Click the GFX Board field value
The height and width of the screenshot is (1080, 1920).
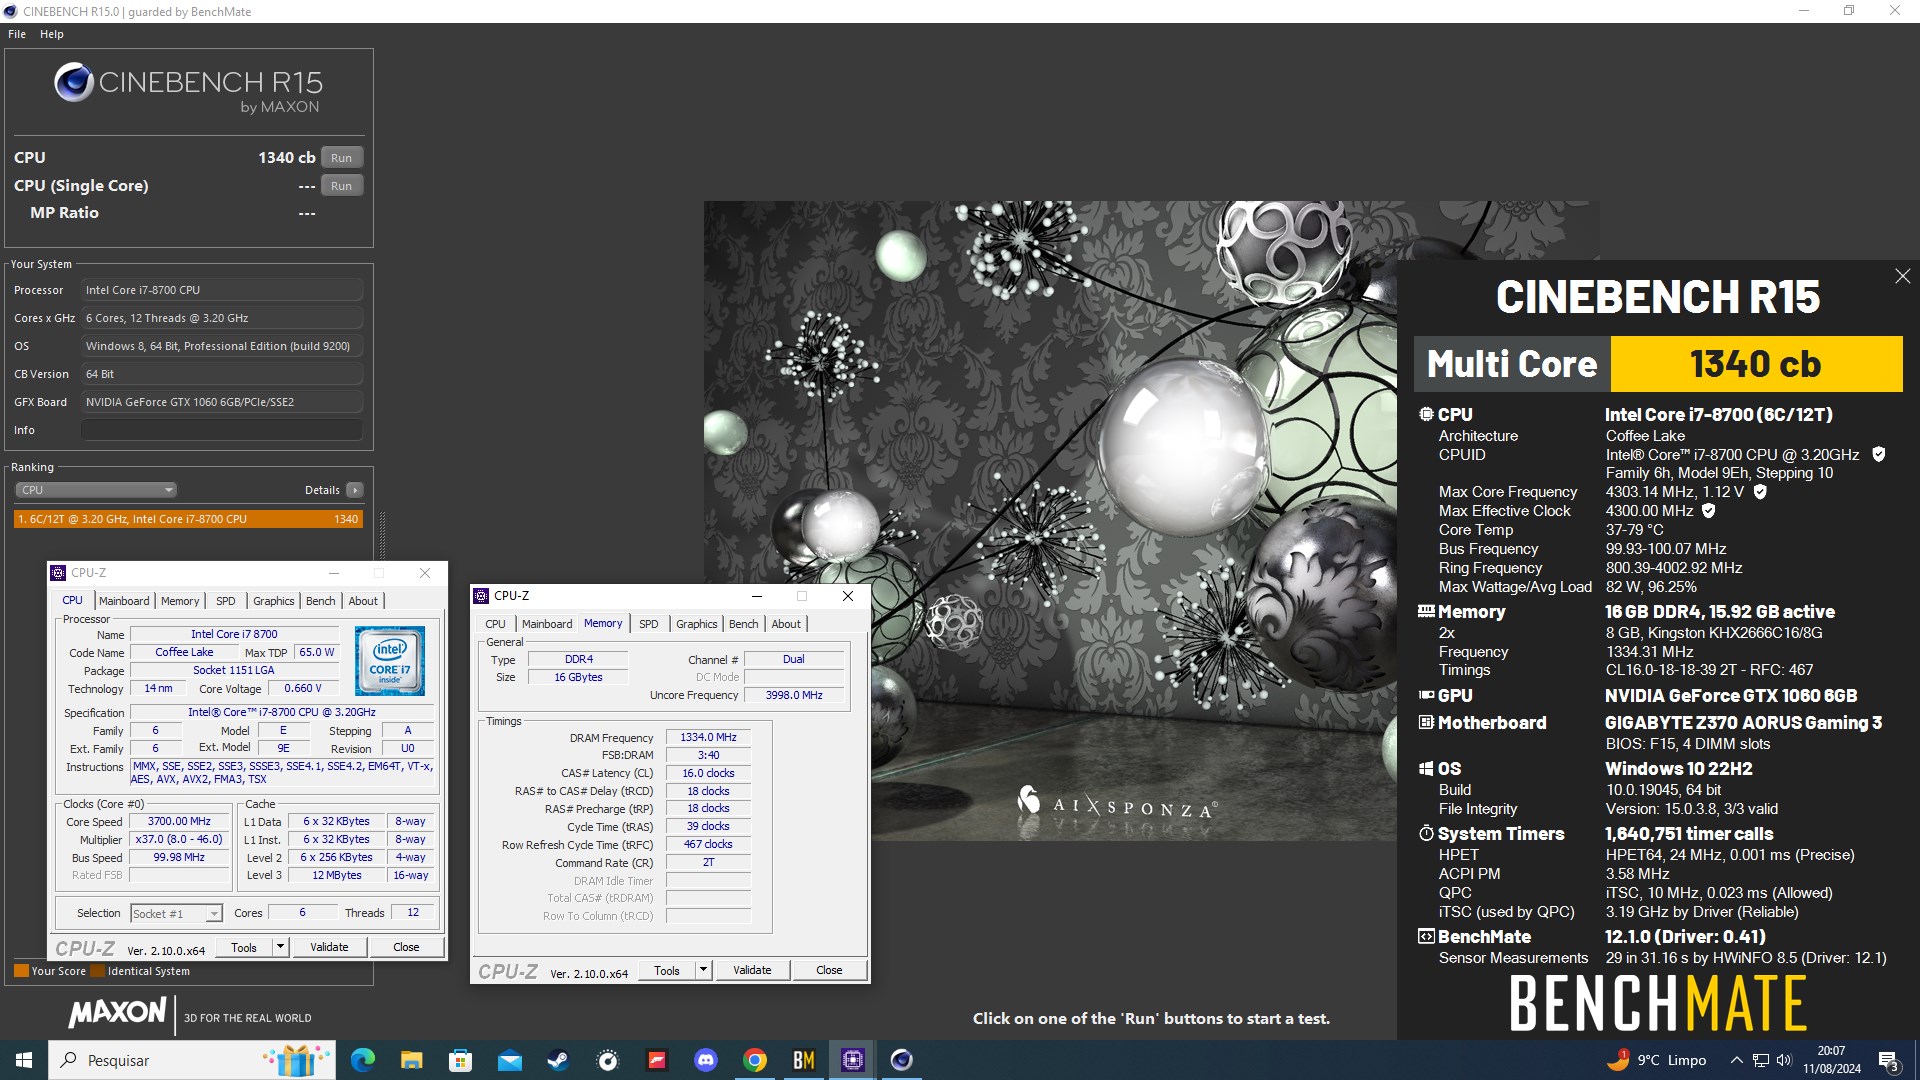click(x=222, y=402)
